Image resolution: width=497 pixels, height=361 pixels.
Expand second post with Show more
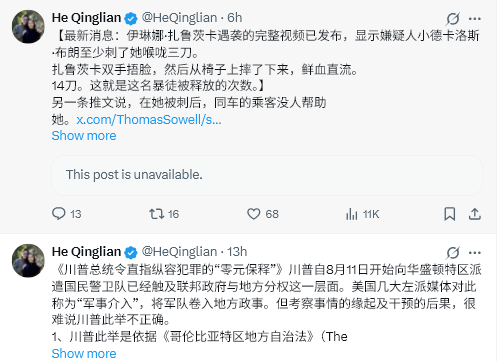(84, 353)
